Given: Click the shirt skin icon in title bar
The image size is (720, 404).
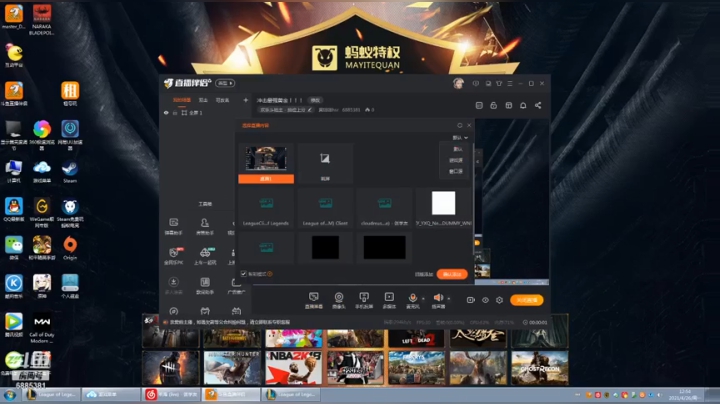Looking at the screenshot, I should tap(499, 84).
